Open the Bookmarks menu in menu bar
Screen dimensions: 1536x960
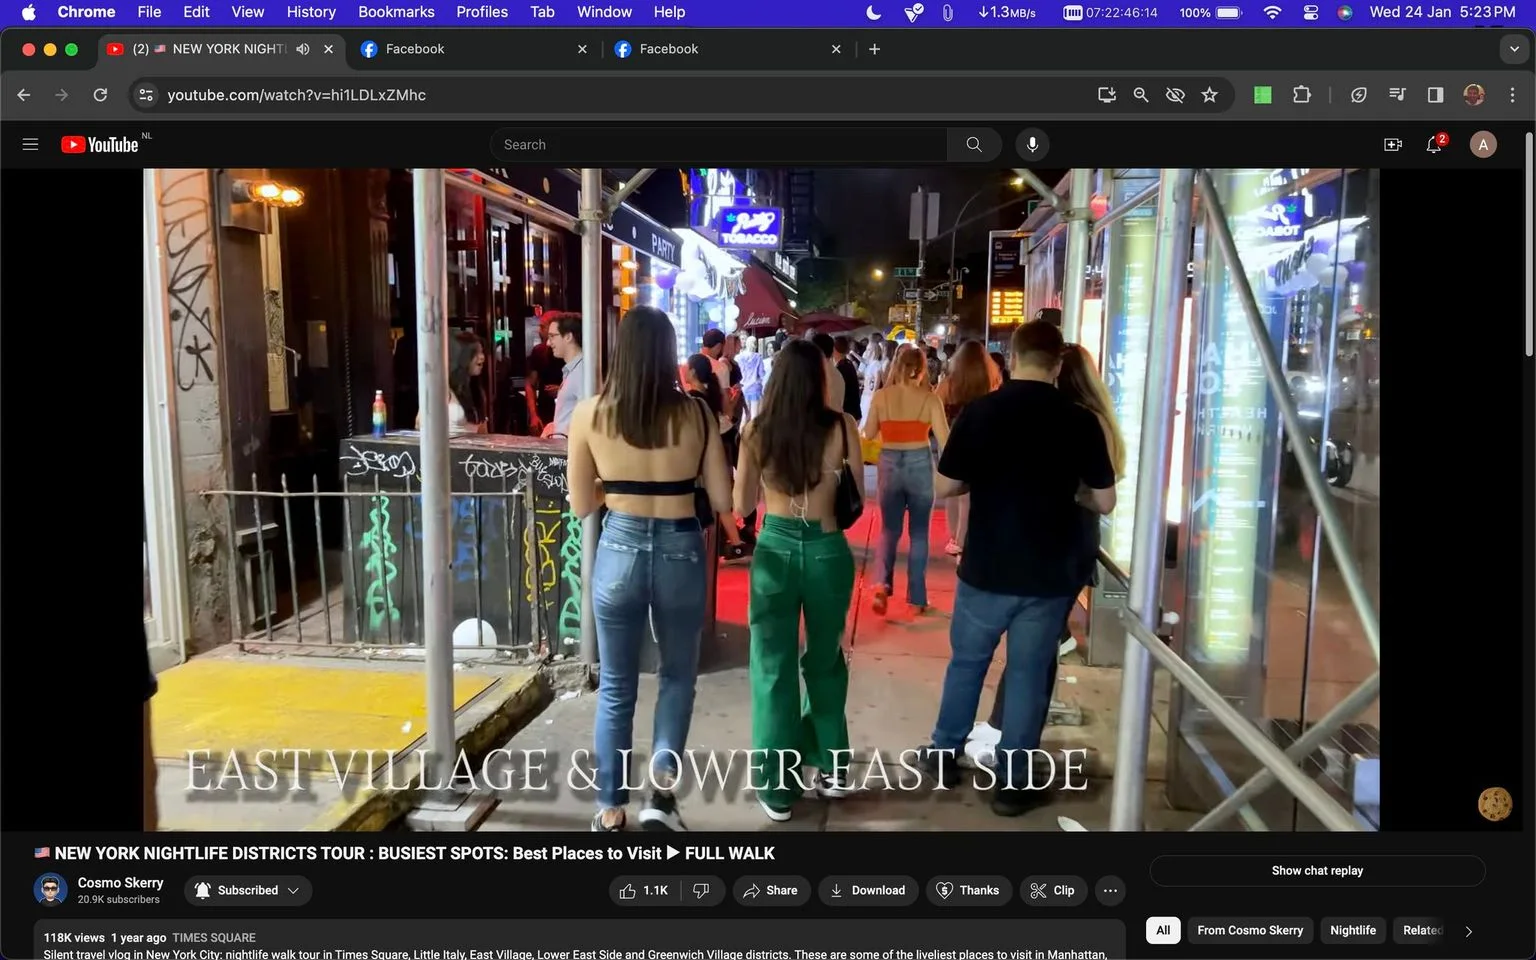(396, 12)
